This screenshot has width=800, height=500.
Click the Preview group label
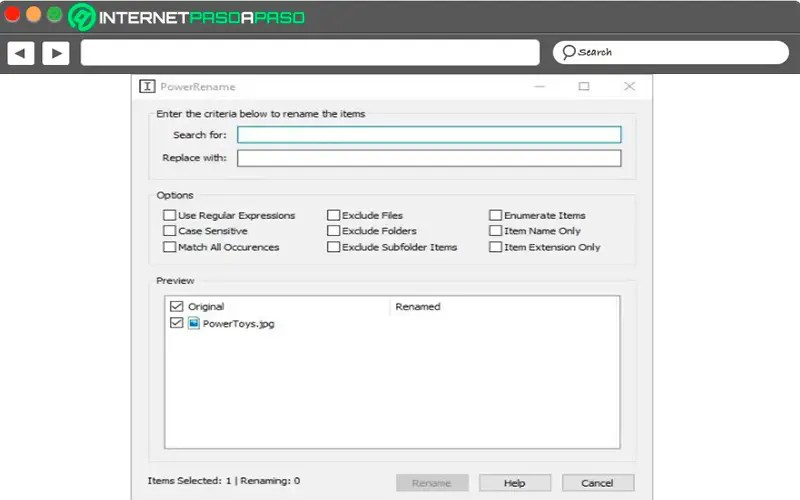click(175, 281)
